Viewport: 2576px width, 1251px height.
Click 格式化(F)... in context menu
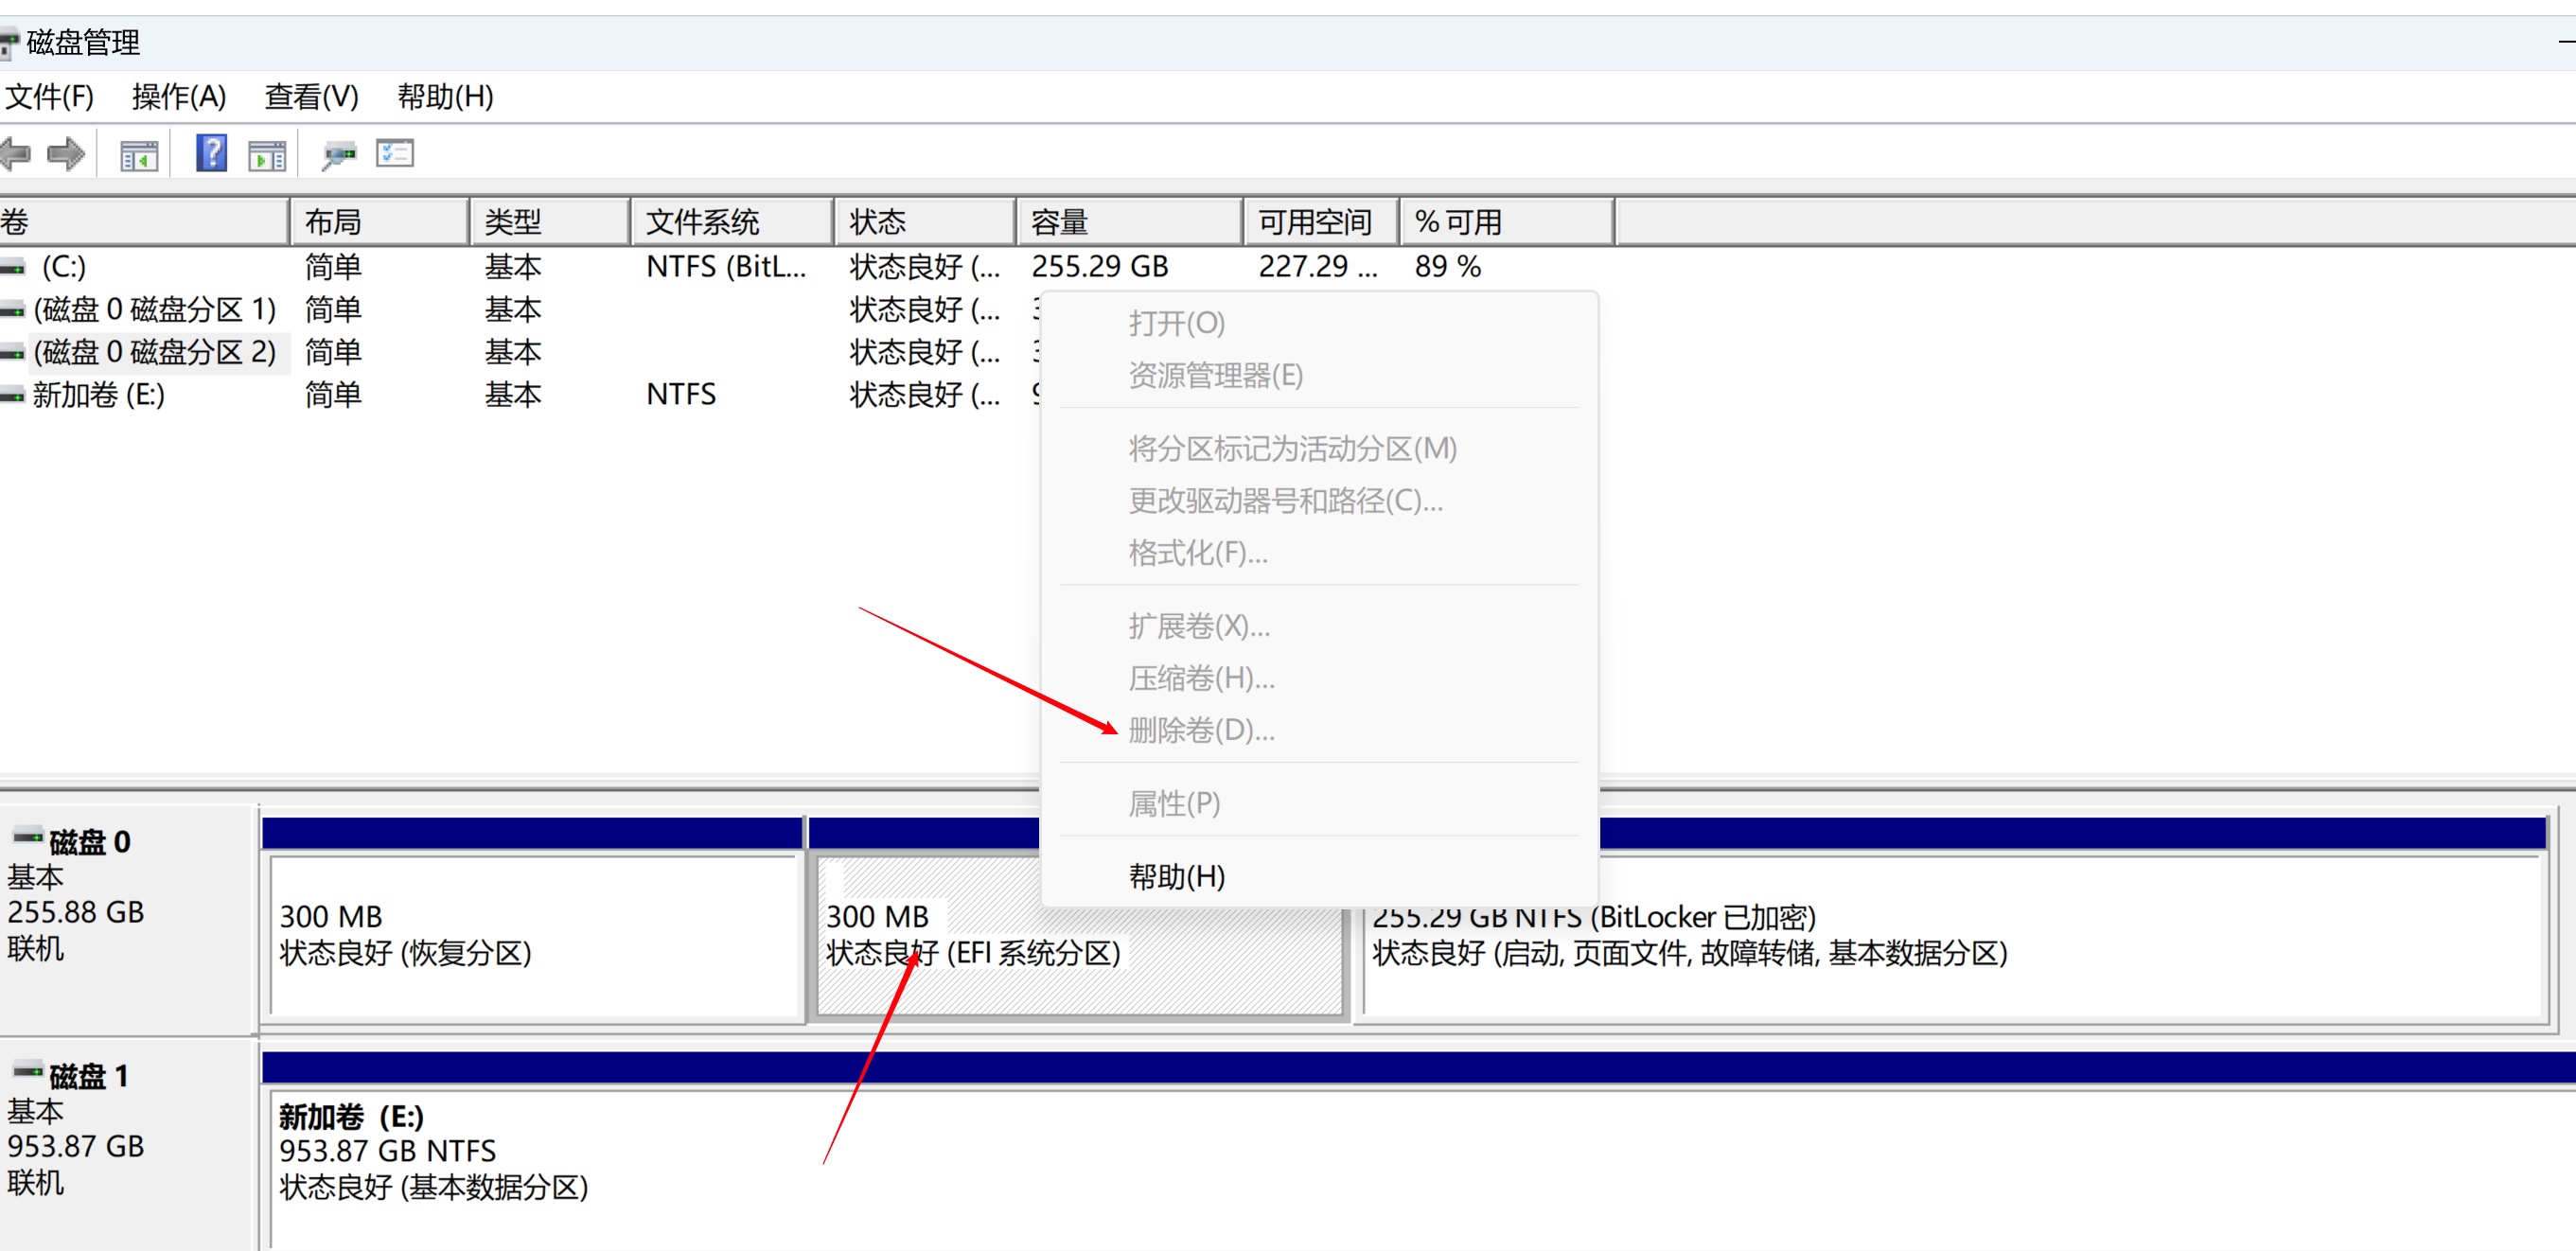pyautogui.click(x=1319, y=552)
